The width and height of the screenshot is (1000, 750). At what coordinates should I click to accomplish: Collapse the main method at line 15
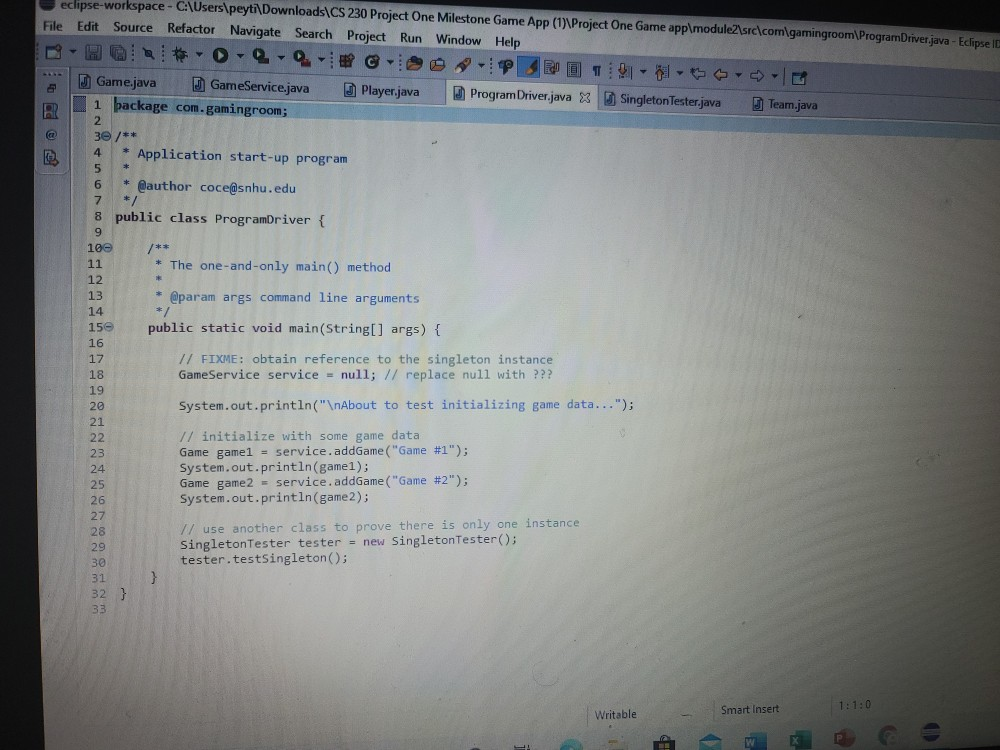pos(106,327)
